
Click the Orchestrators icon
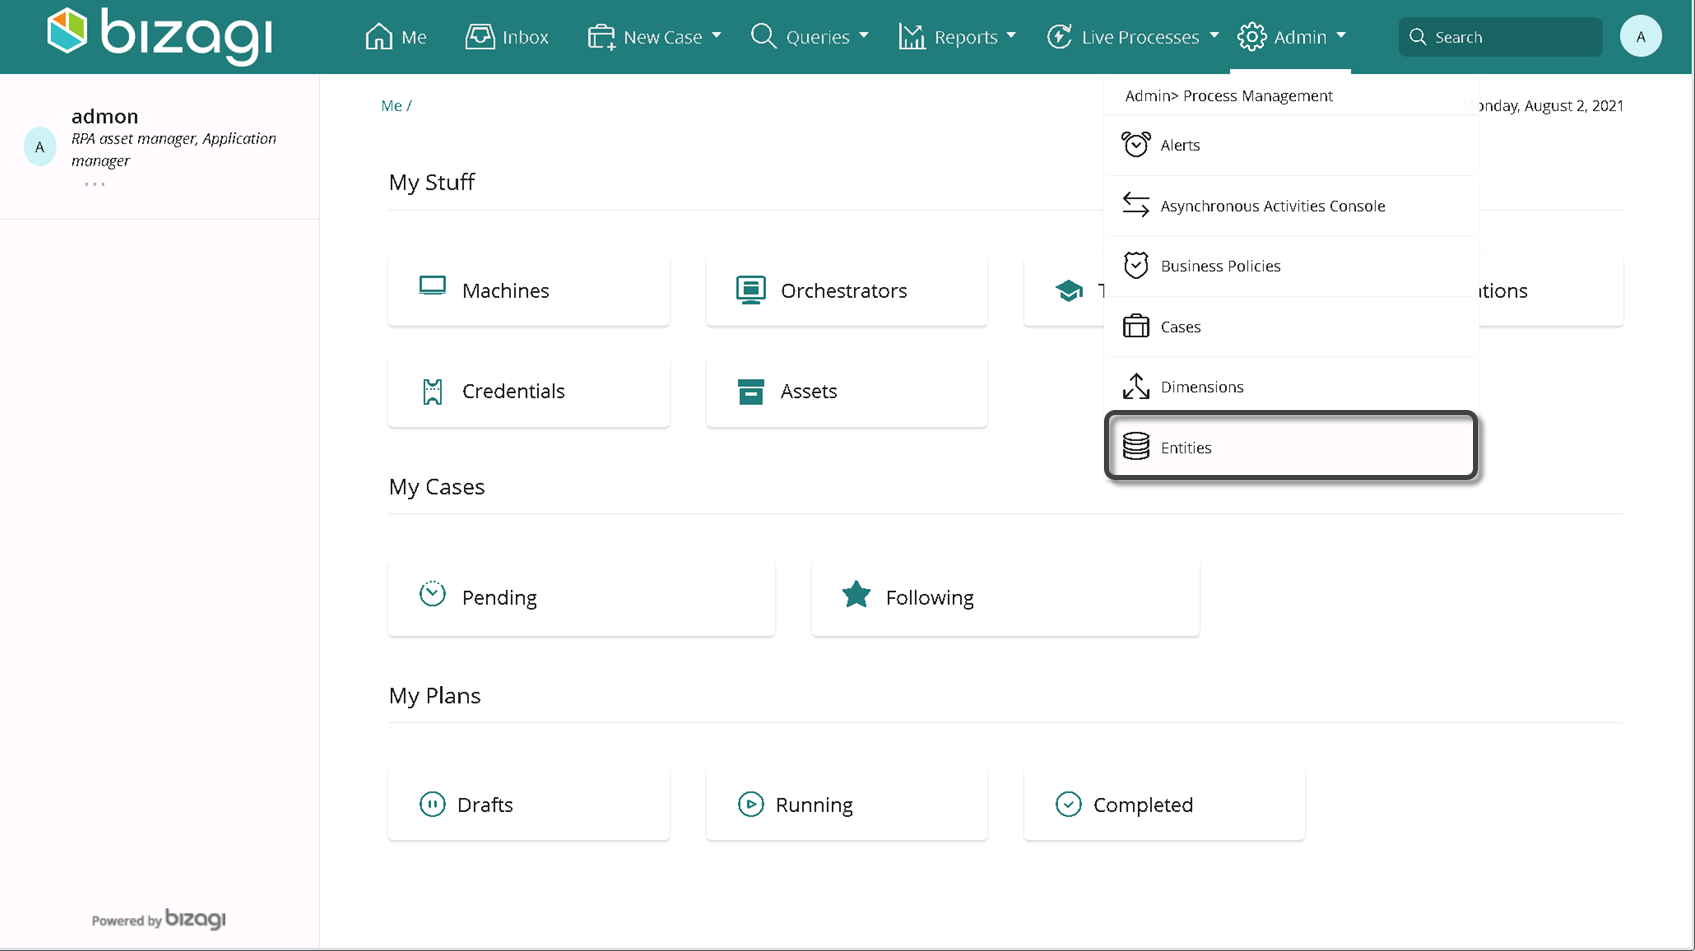tap(751, 290)
